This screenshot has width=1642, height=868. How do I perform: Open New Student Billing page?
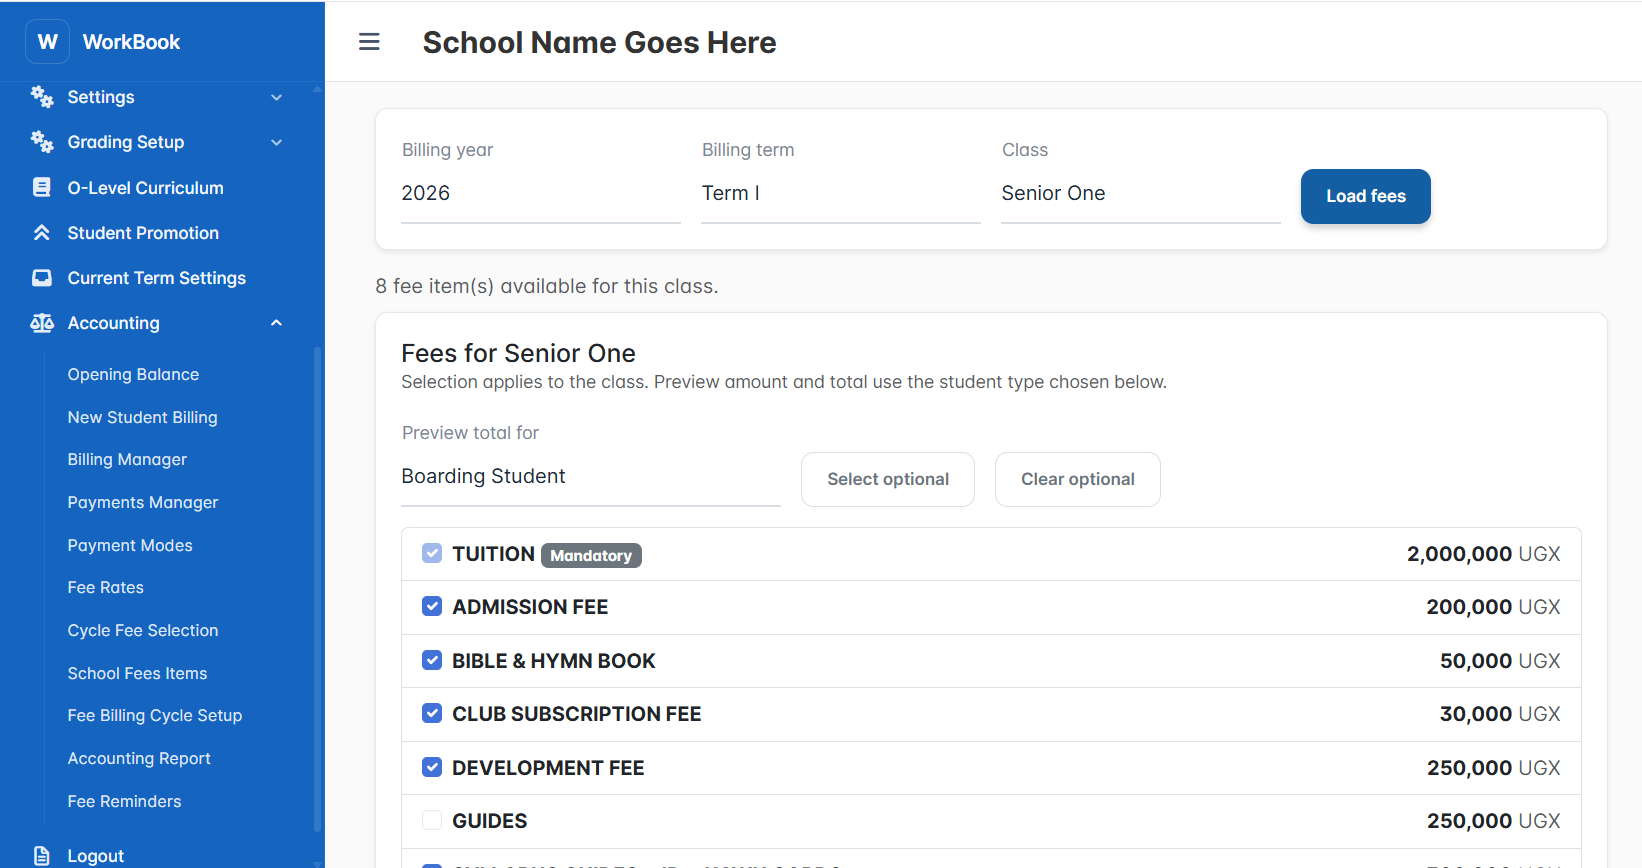tap(142, 417)
